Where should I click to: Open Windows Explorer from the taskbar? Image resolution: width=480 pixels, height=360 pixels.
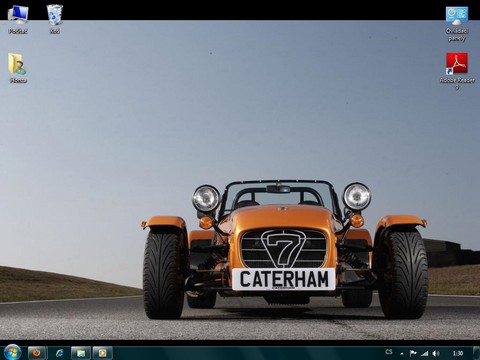click(x=81, y=353)
